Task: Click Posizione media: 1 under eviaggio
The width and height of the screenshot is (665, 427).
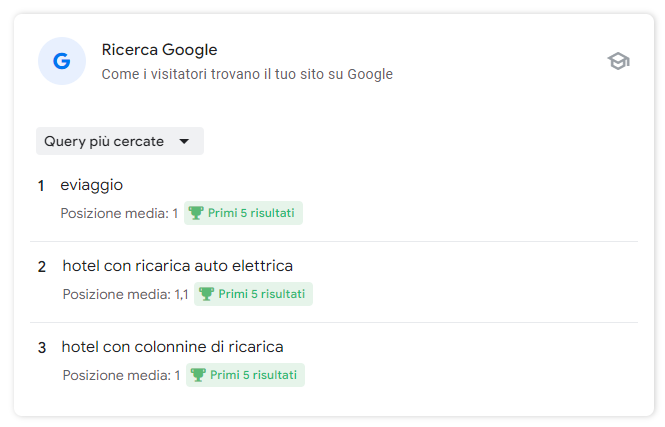Action: tap(119, 213)
